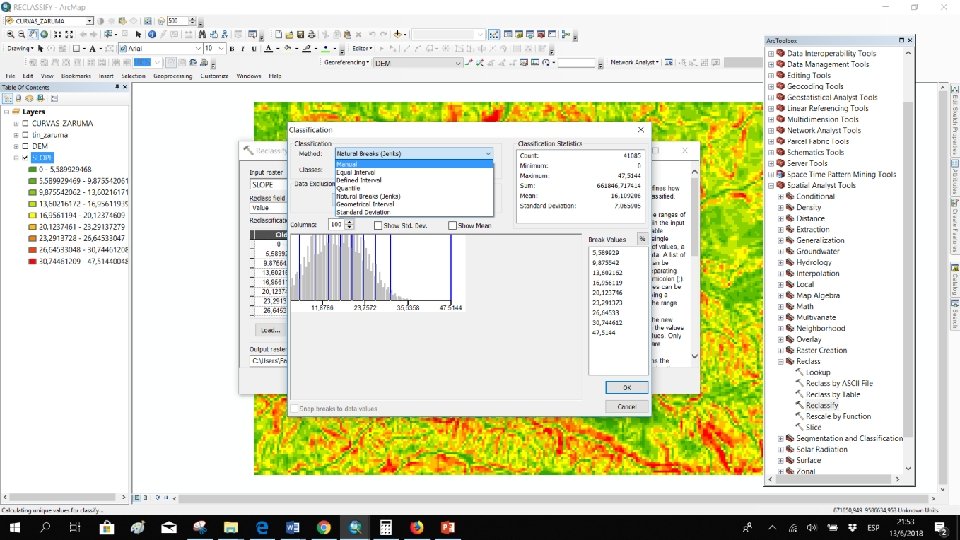
Task: Choose Equal Interval in the method list
Action: tap(357, 172)
